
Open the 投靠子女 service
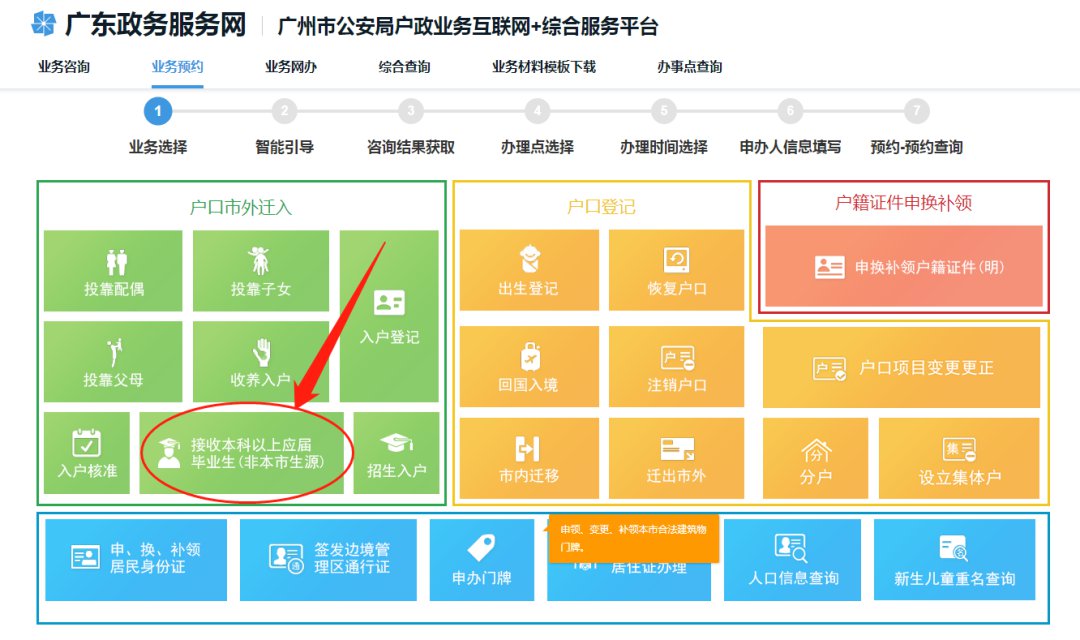point(260,270)
